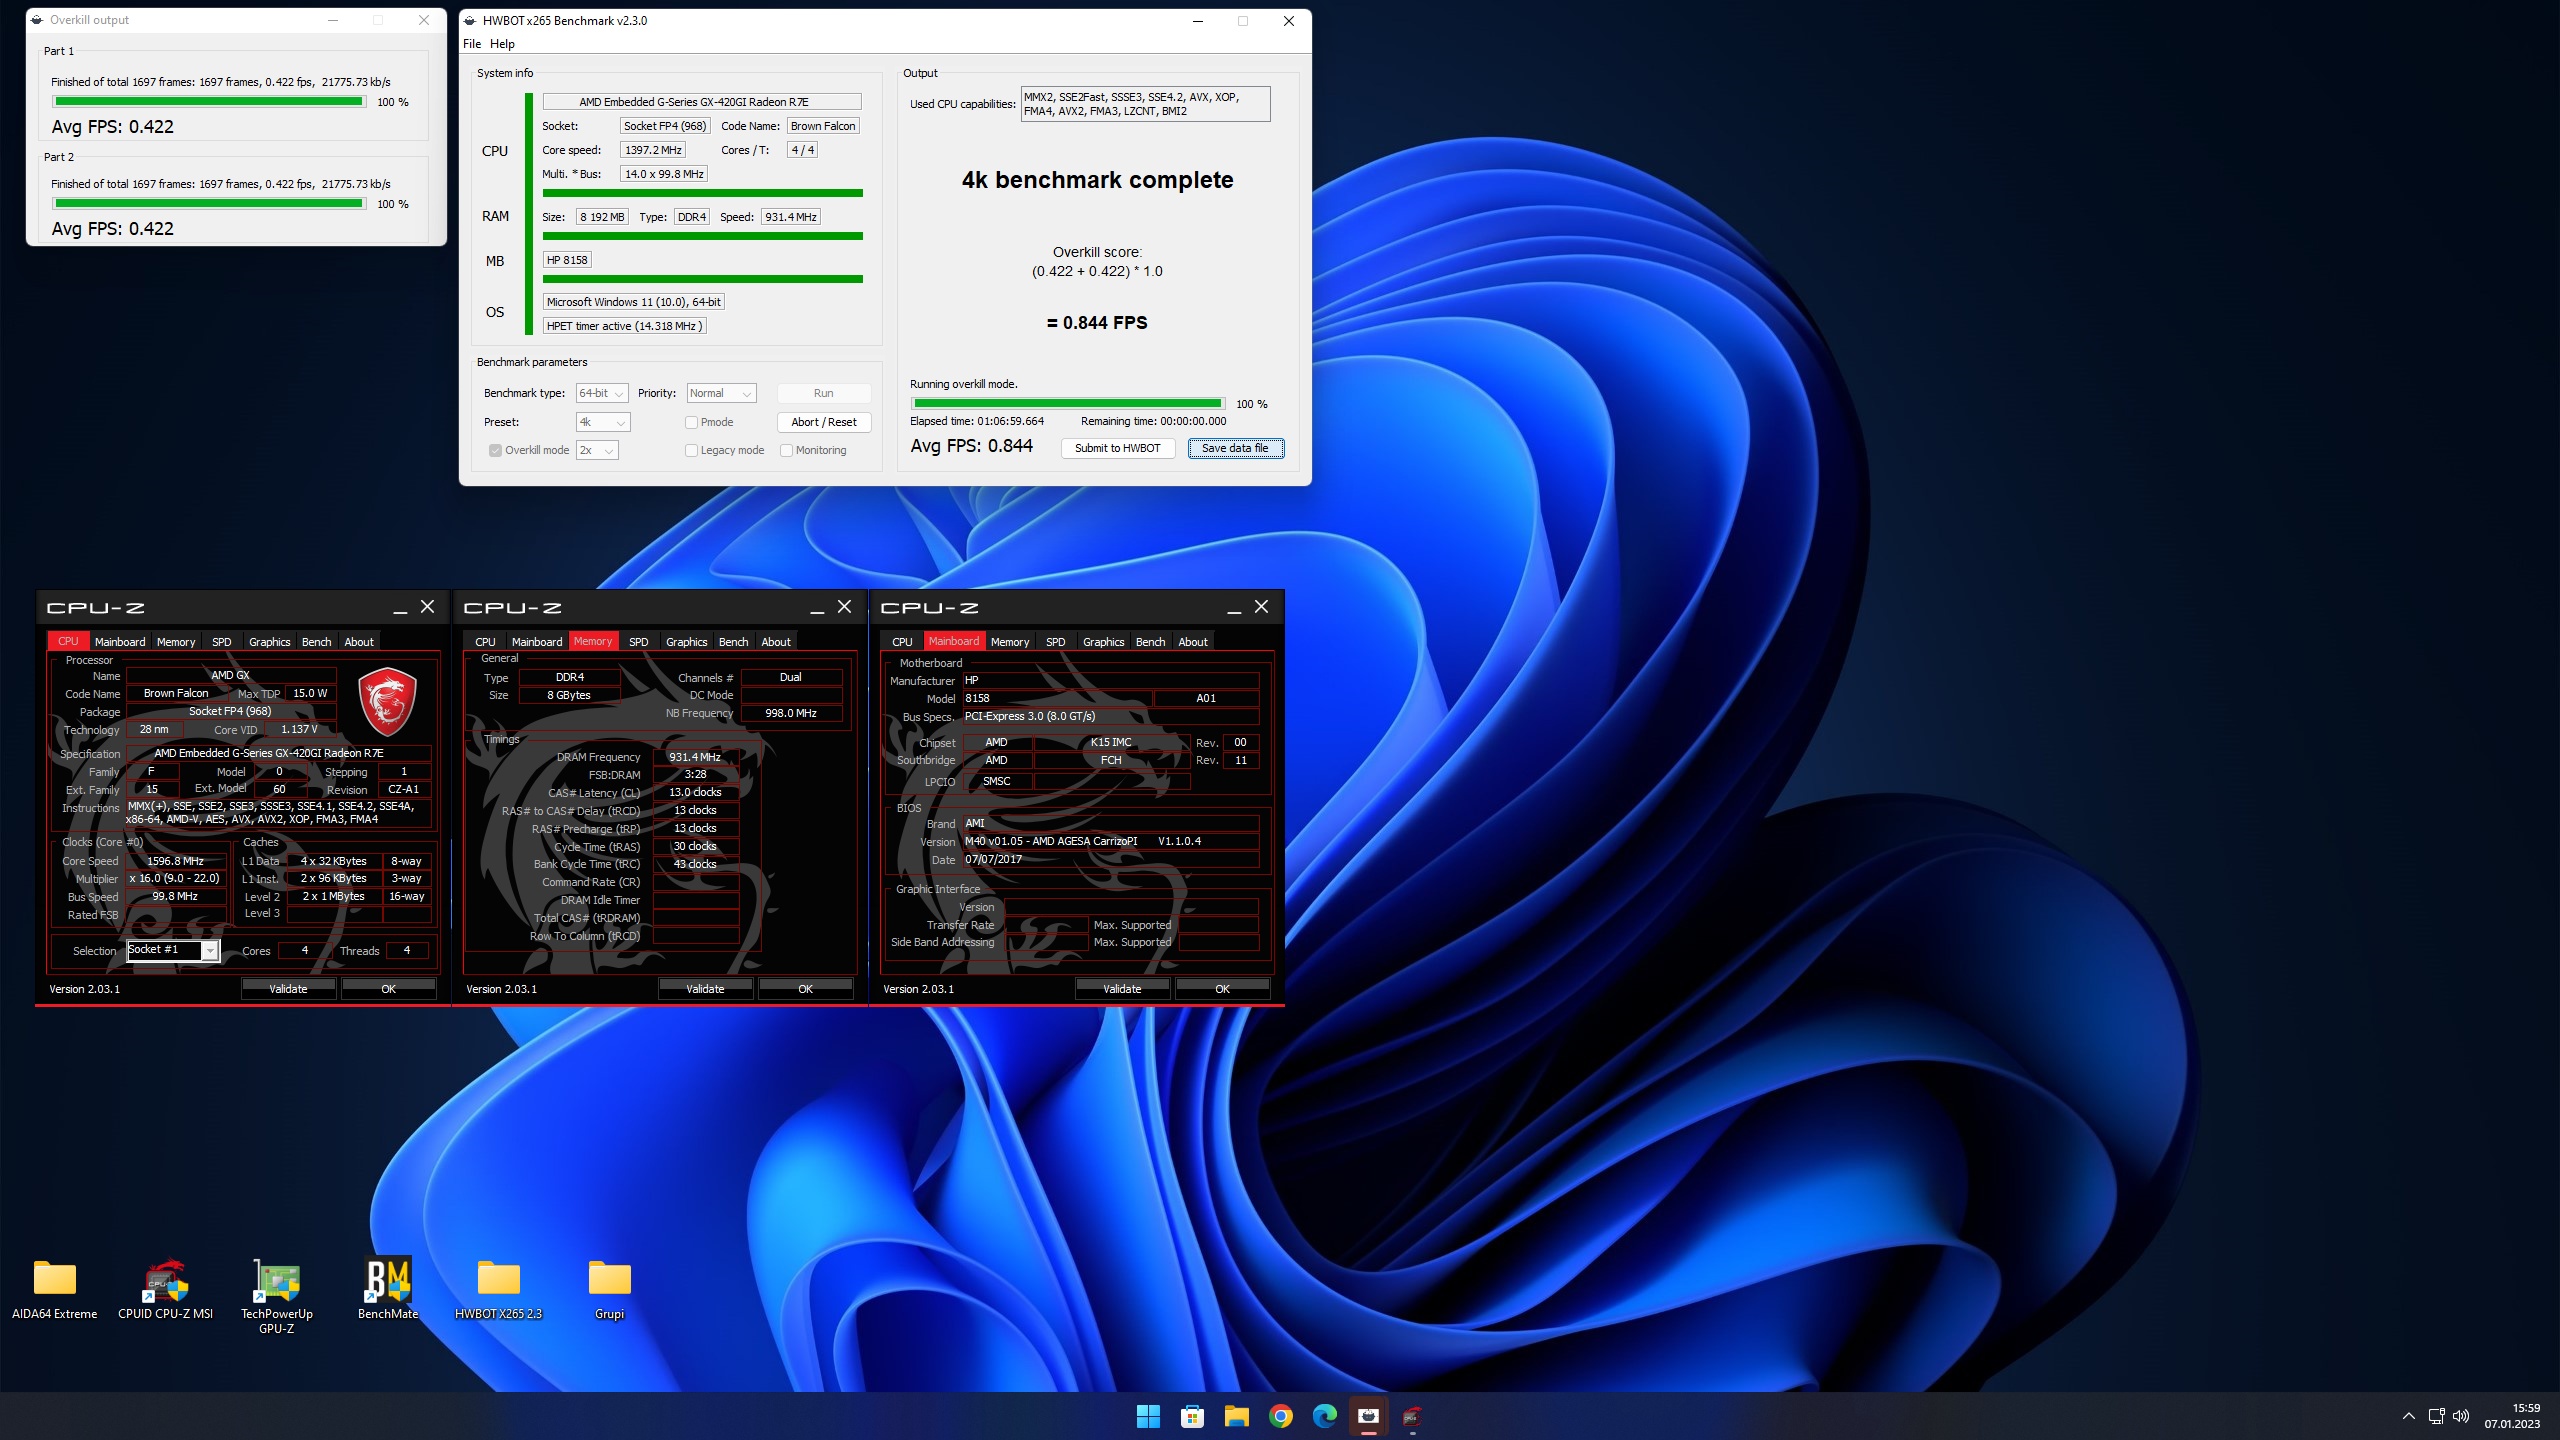Click Submit to HWBOT button
2560x1440 pixels.
(1118, 448)
